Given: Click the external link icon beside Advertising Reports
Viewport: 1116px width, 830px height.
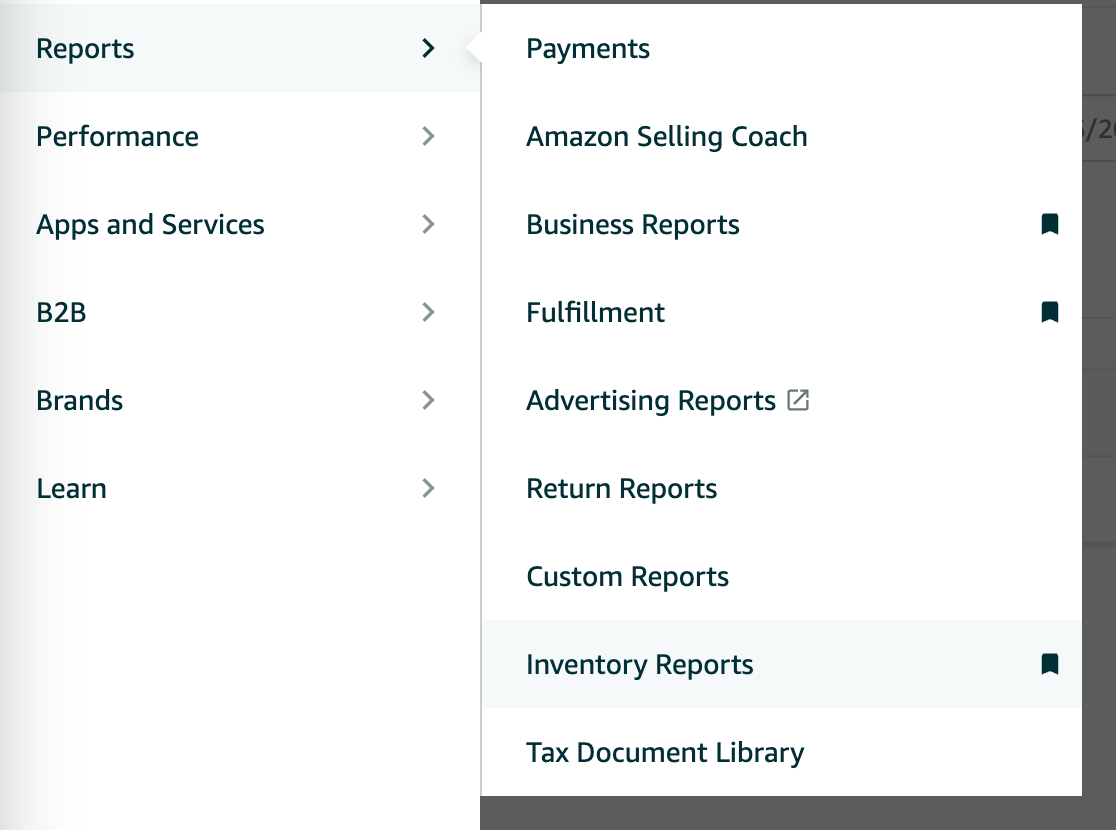Looking at the screenshot, I should pos(798,400).
